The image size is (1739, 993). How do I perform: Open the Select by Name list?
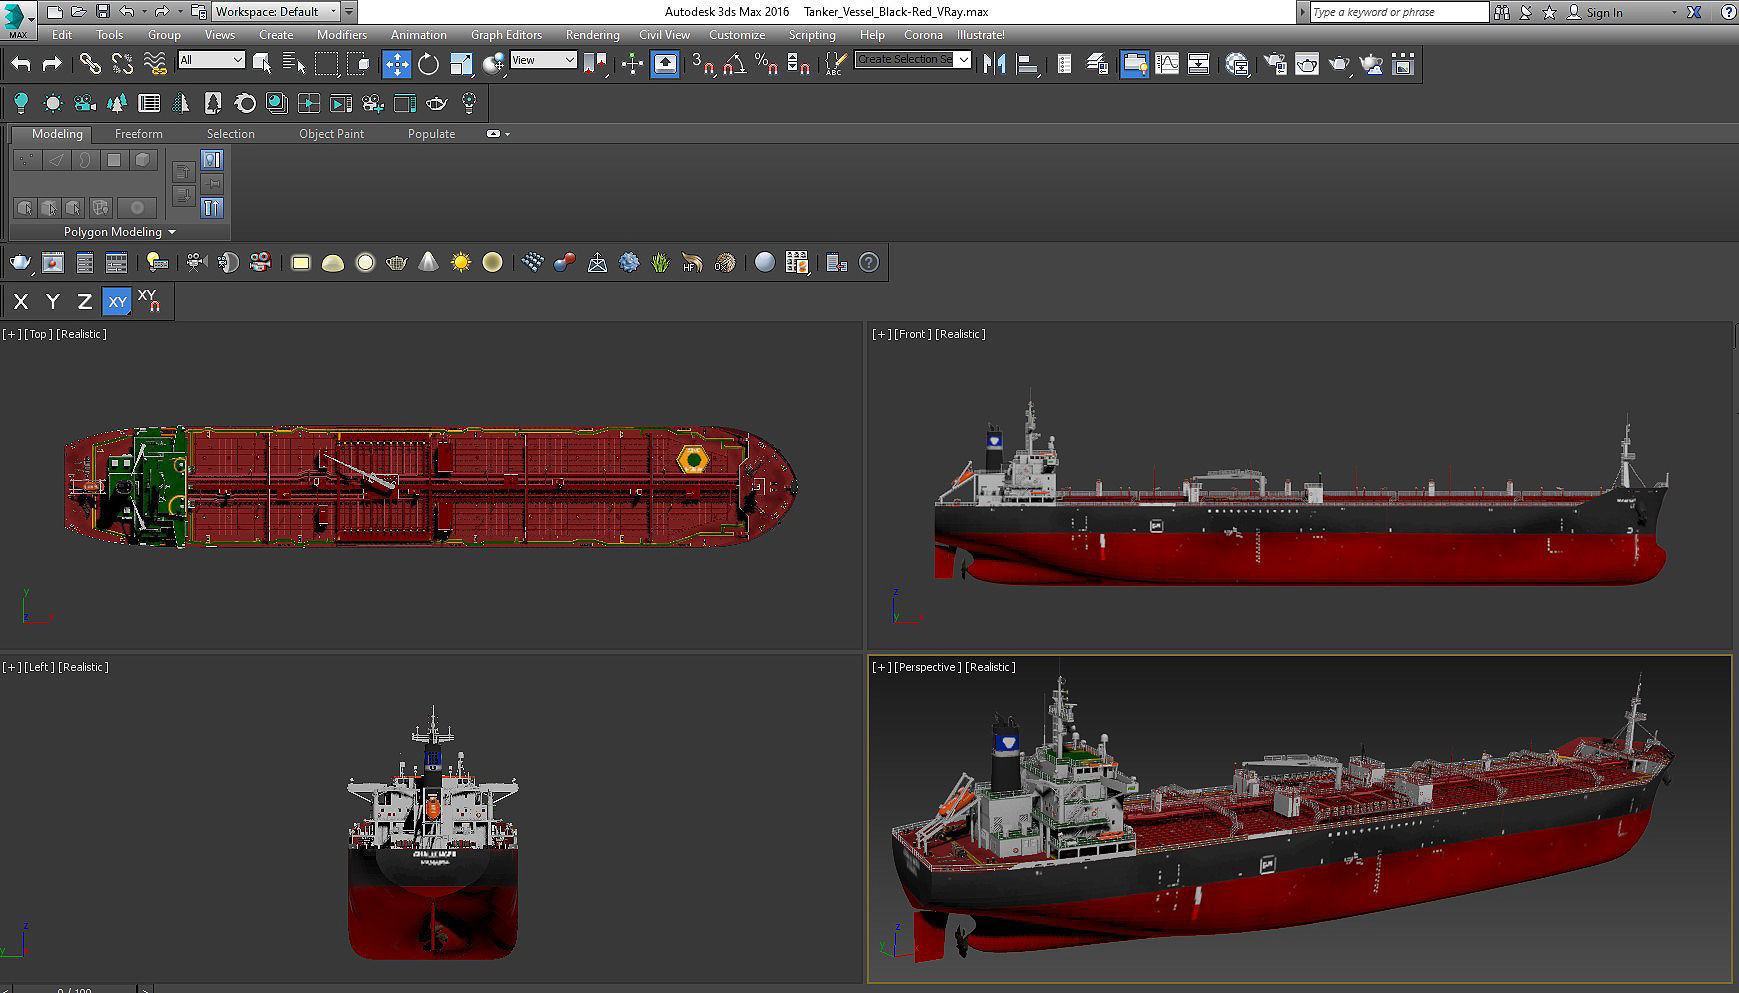294,64
